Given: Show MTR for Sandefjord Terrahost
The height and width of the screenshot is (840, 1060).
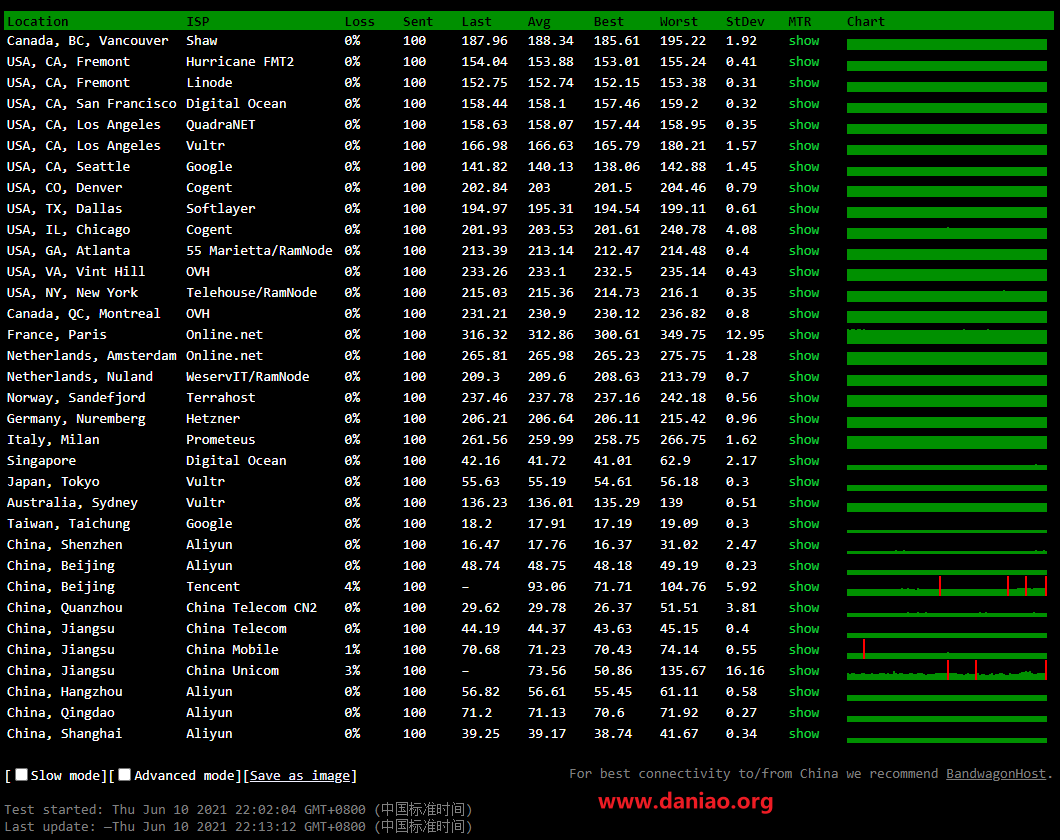Looking at the screenshot, I should pyautogui.click(x=804, y=397).
